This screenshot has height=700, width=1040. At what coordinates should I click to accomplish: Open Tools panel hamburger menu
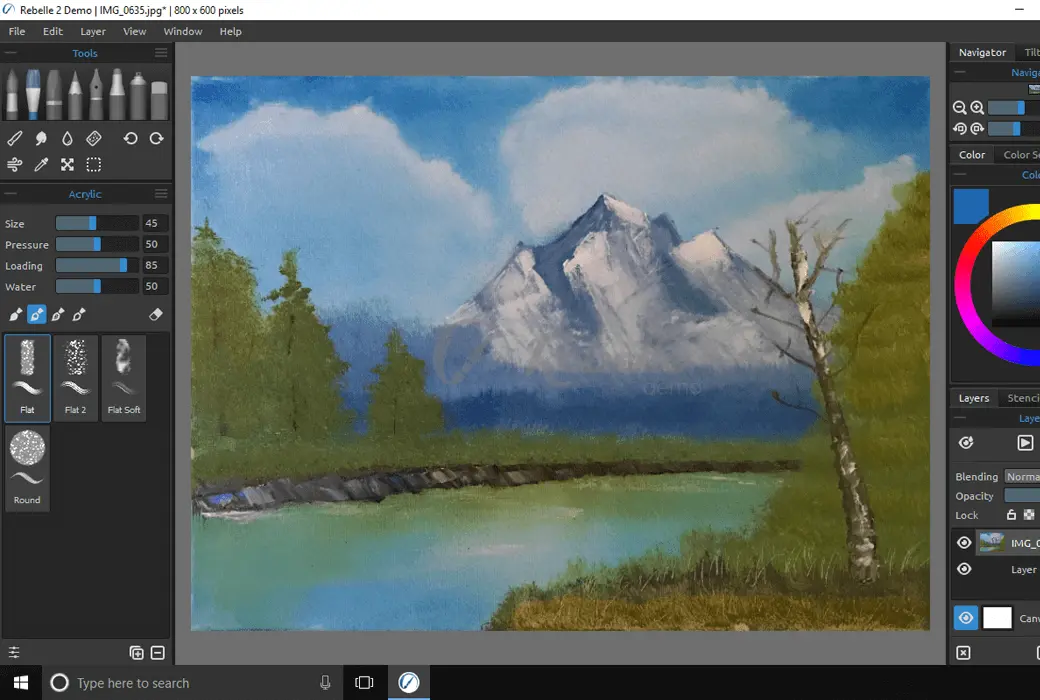pyautogui.click(x=161, y=52)
